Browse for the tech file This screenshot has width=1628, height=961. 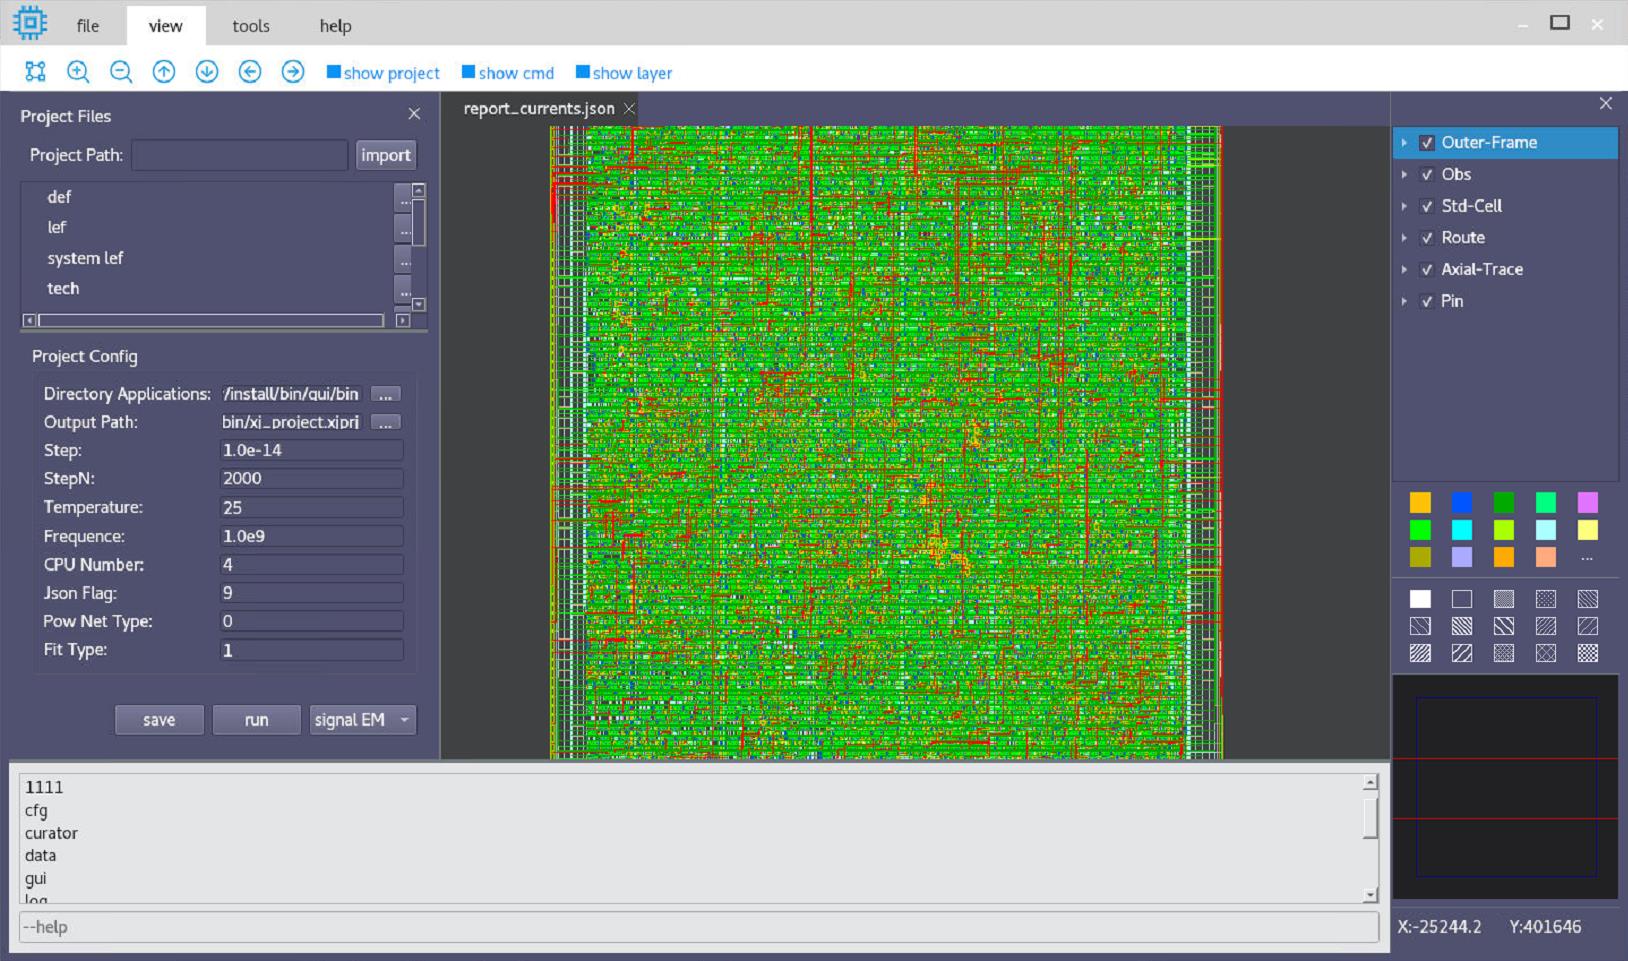pos(404,290)
